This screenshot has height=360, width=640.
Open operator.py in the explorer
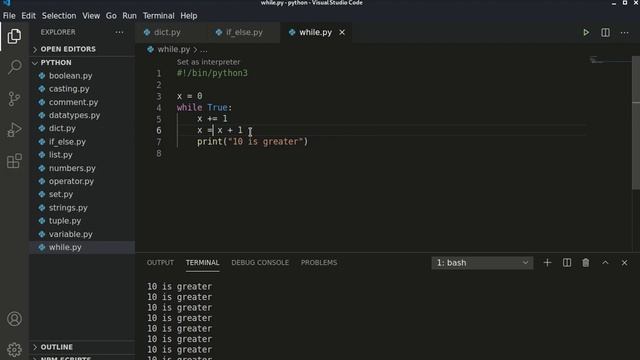[82, 181]
